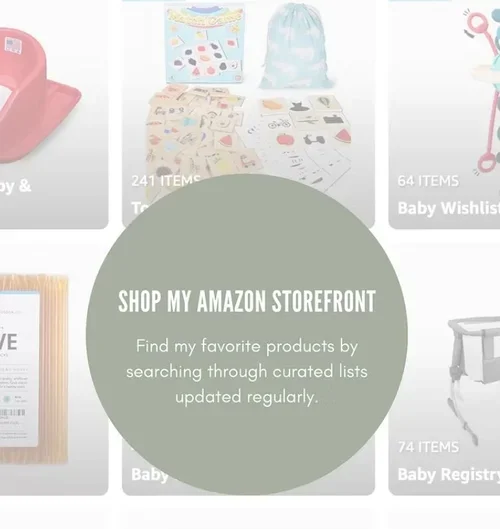Open the honey sticks product card
Viewport: 500px width, 529px height.
pyautogui.click(x=51, y=369)
